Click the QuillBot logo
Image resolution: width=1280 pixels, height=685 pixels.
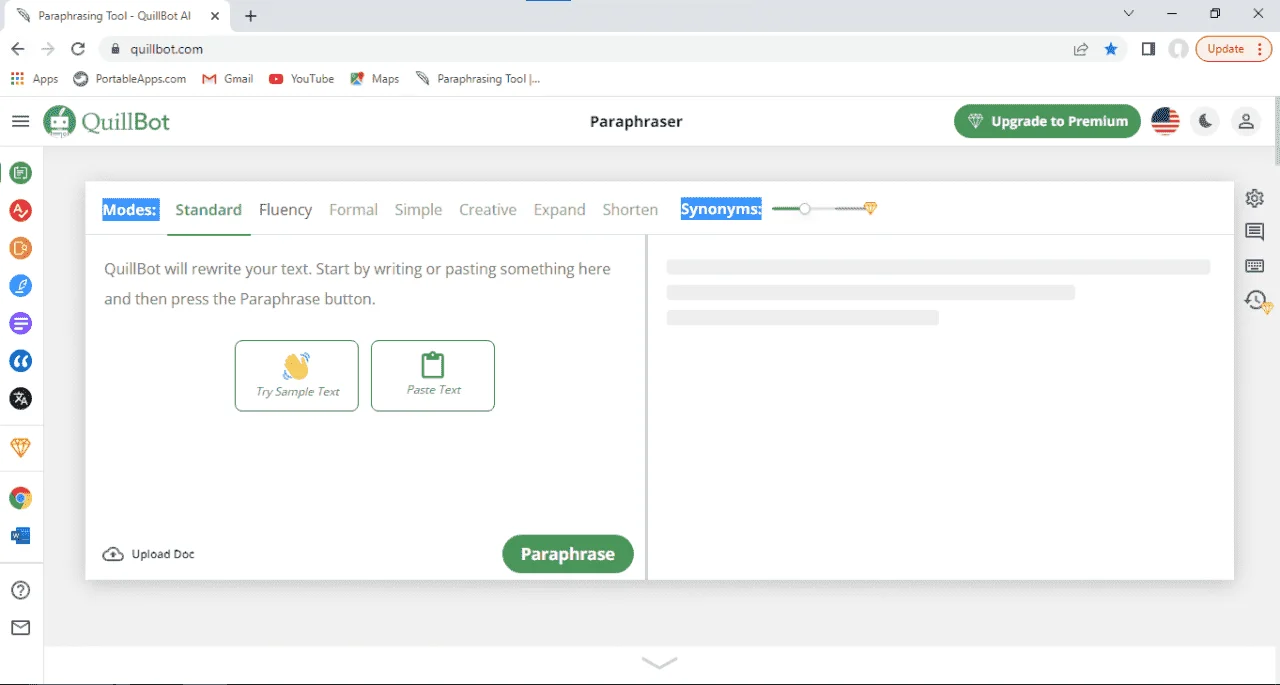107,121
